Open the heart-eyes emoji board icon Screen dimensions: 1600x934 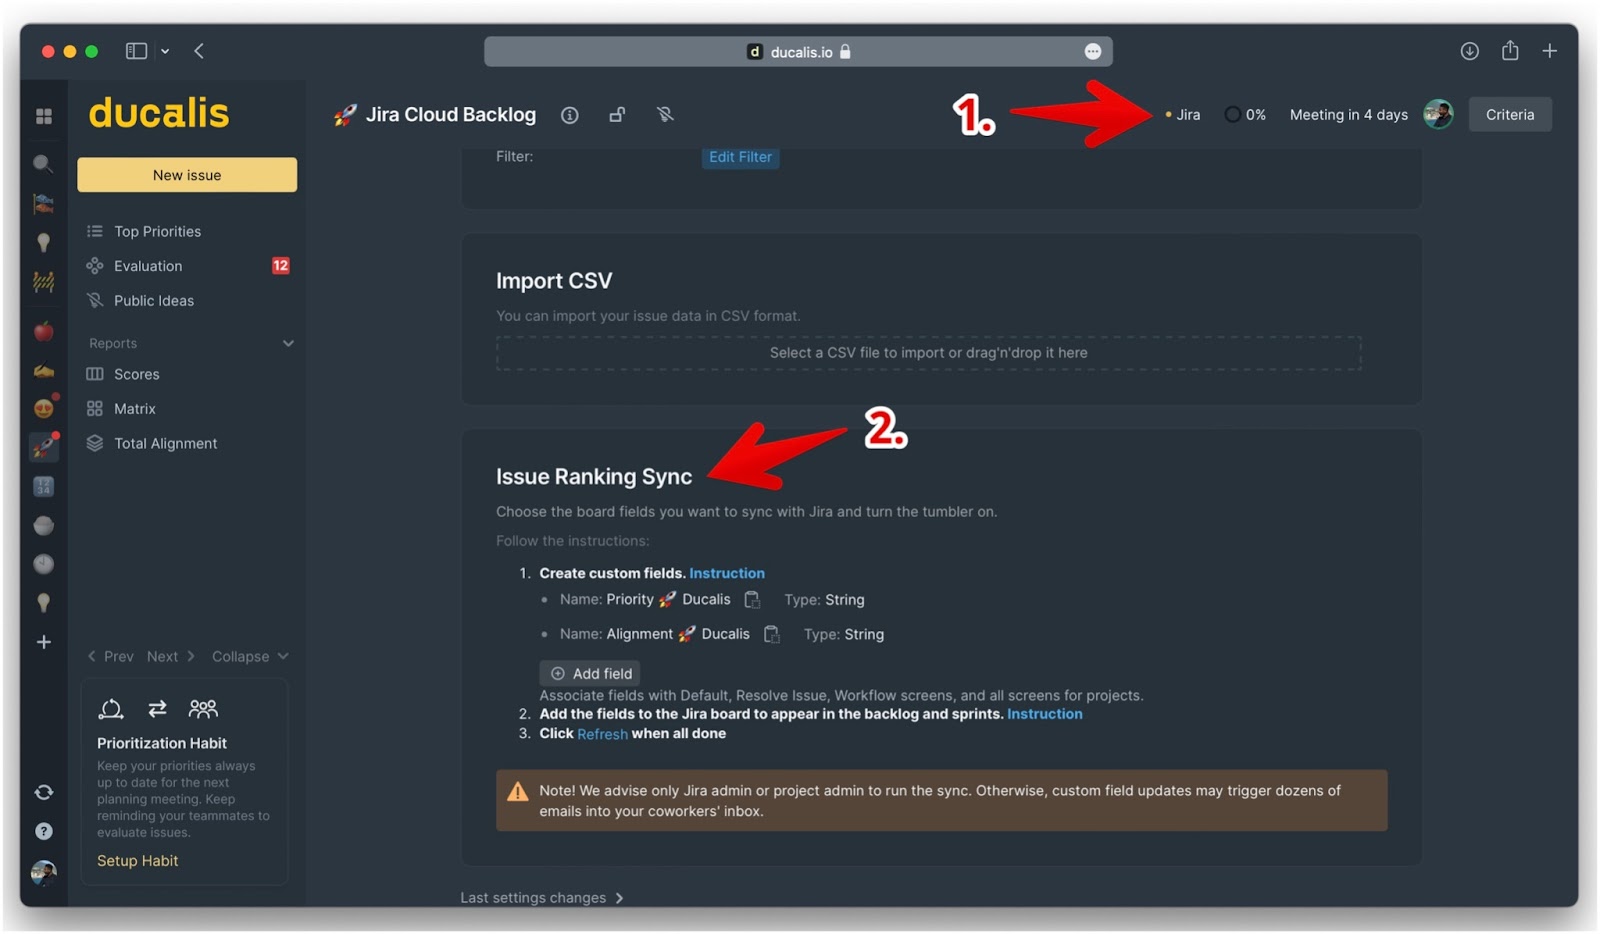pyautogui.click(x=43, y=408)
